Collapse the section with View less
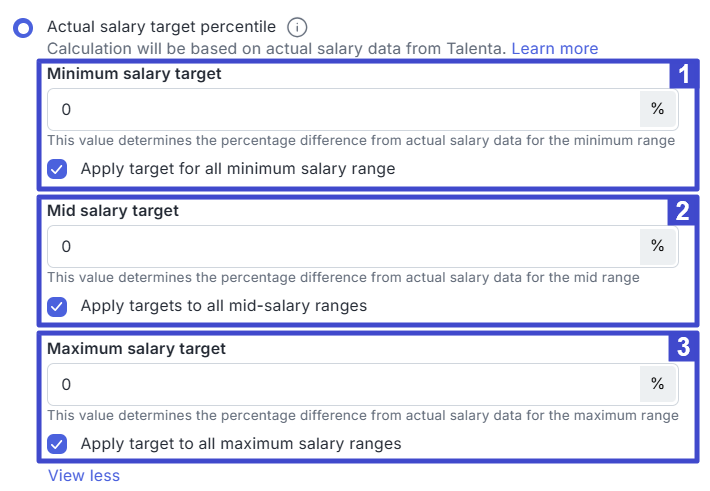710x491 pixels. (x=84, y=476)
